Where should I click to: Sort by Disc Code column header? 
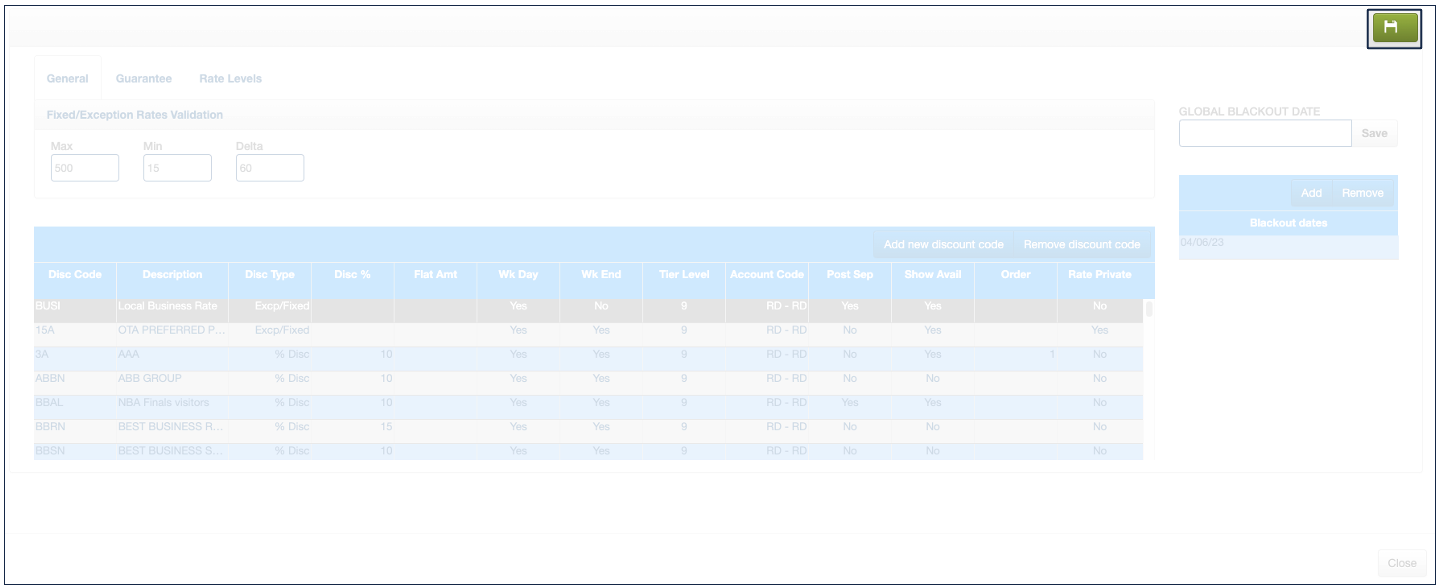click(x=75, y=275)
